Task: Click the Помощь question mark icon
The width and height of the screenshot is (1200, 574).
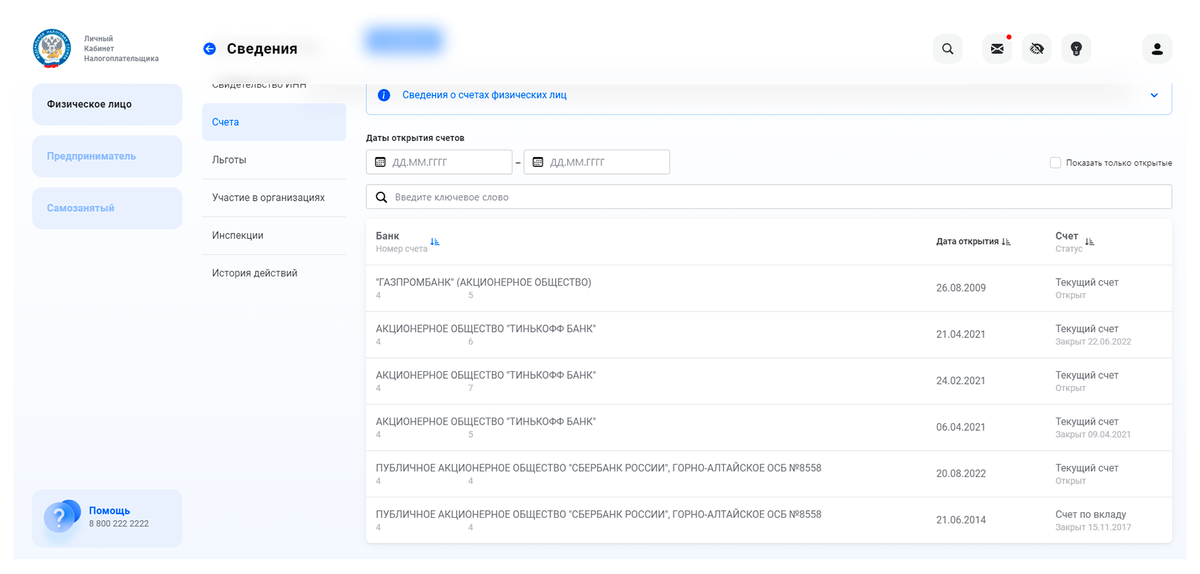Action: click(61, 517)
